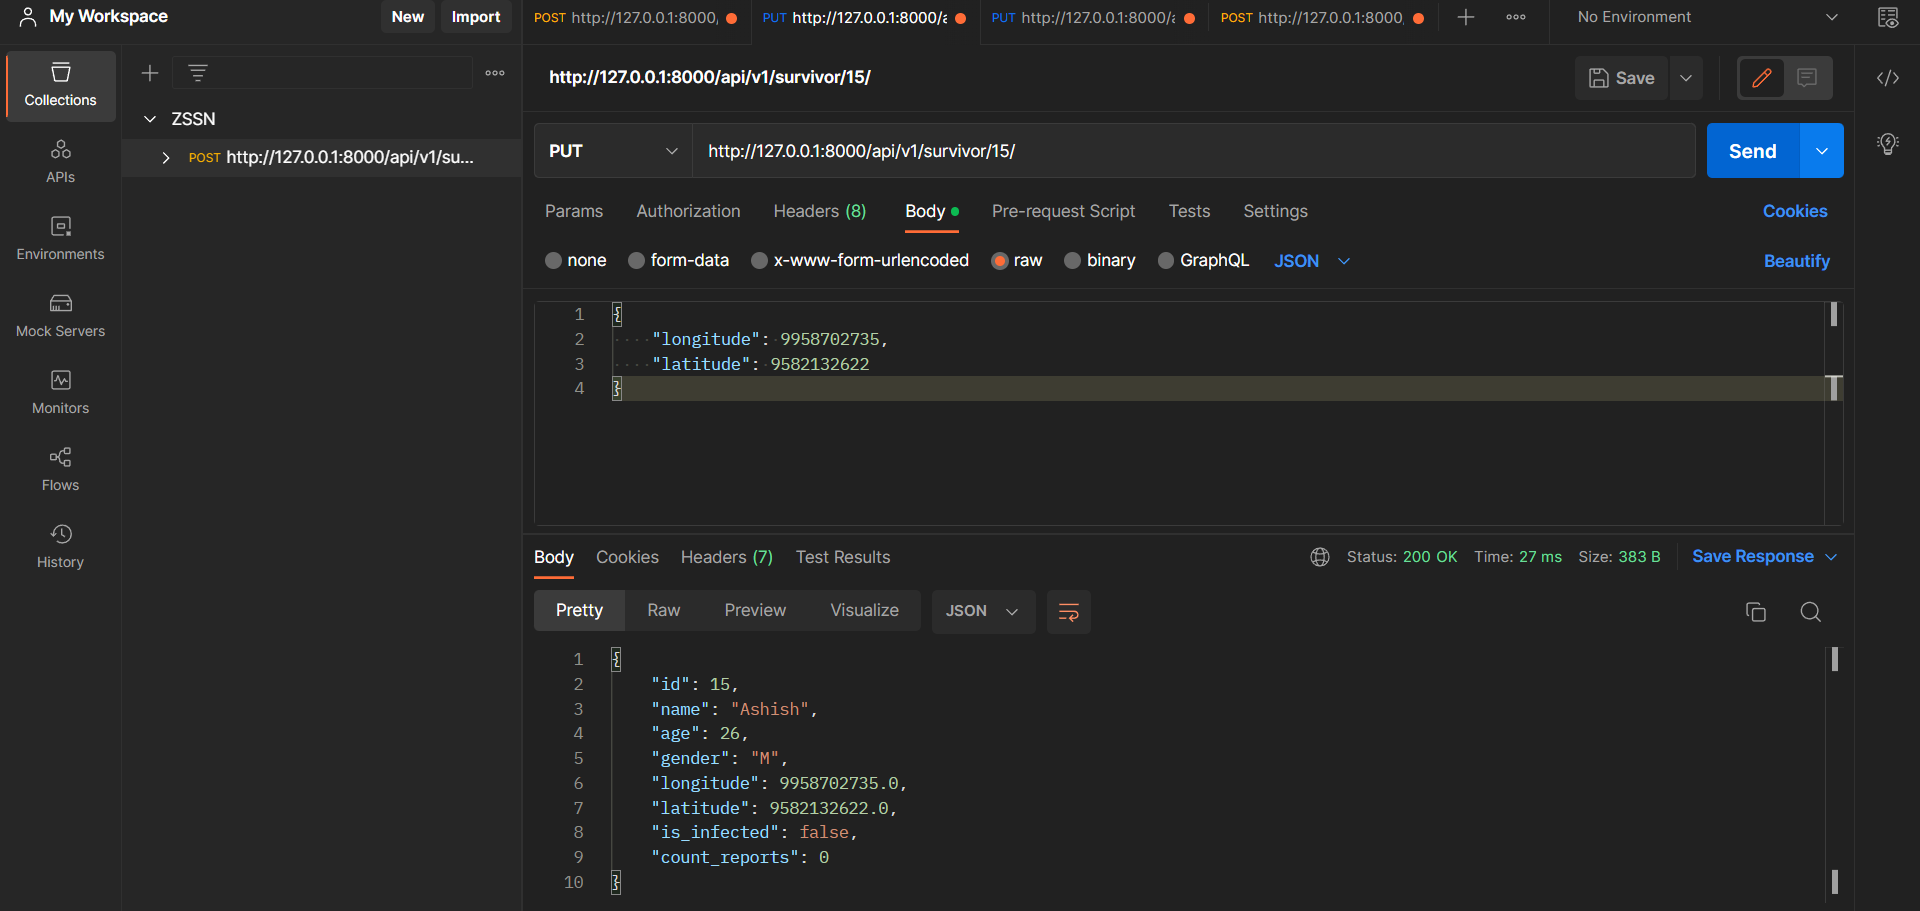The image size is (1920, 911).
Task: Search within the response body
Action: tap(1811, 611)
